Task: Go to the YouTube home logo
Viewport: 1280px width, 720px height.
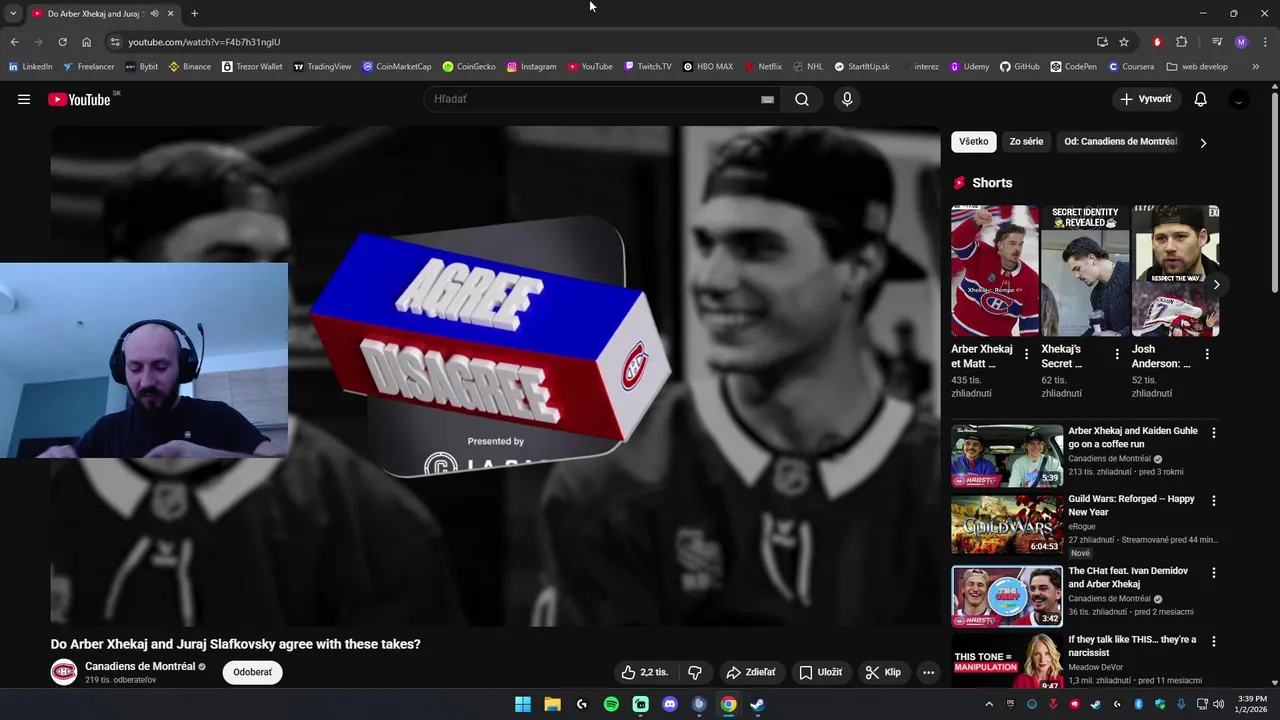Action: [80, 99]
